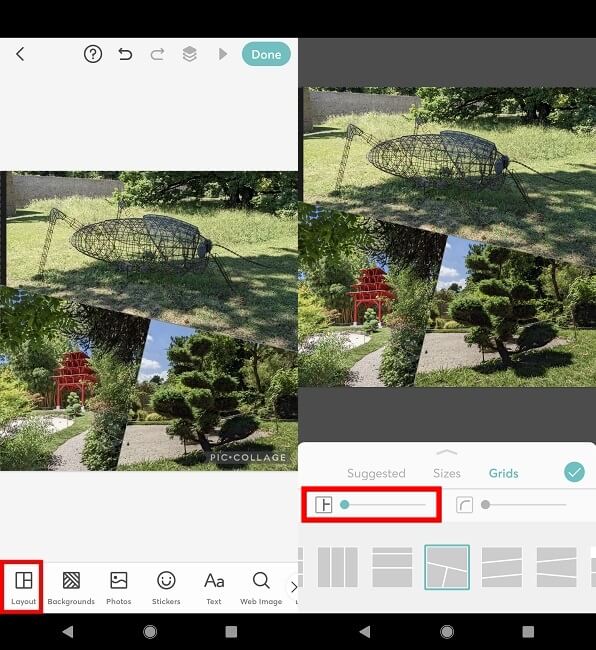The height and width of the screenshot is (650, 596).
Task: Tap the border spacing grid icon
Action: pyautogui.click(x=323, y=504)
